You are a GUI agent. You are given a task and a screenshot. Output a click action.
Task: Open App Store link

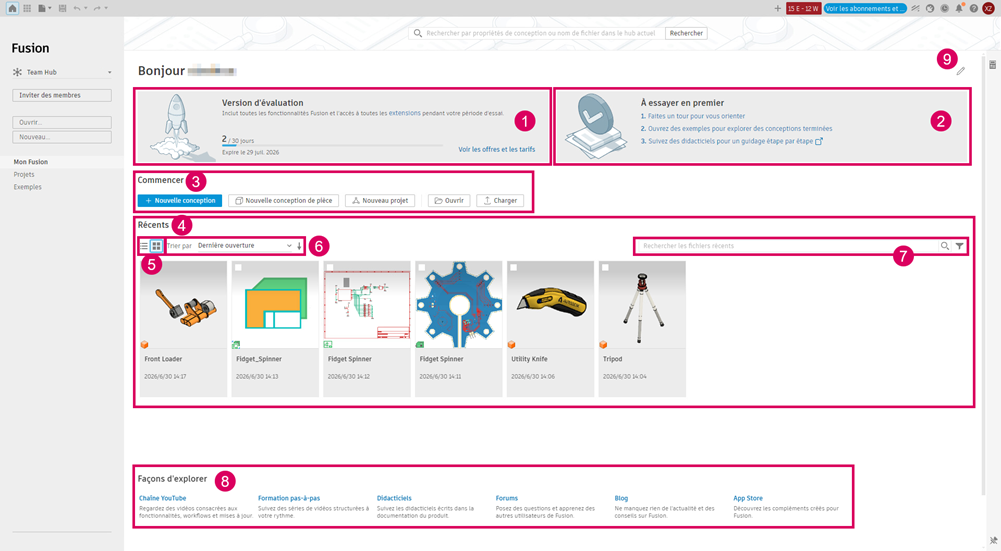(x=748, y=498)
